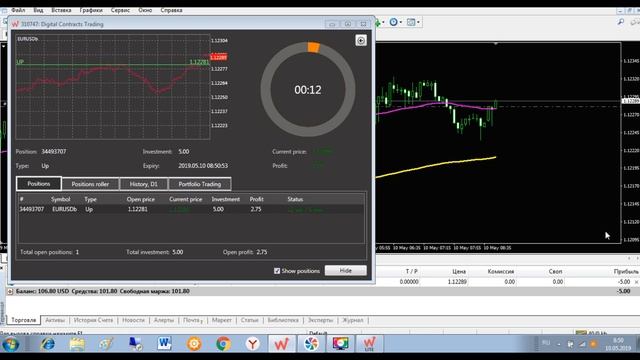Toggle the Show positions checkbox

pos(277,271)
